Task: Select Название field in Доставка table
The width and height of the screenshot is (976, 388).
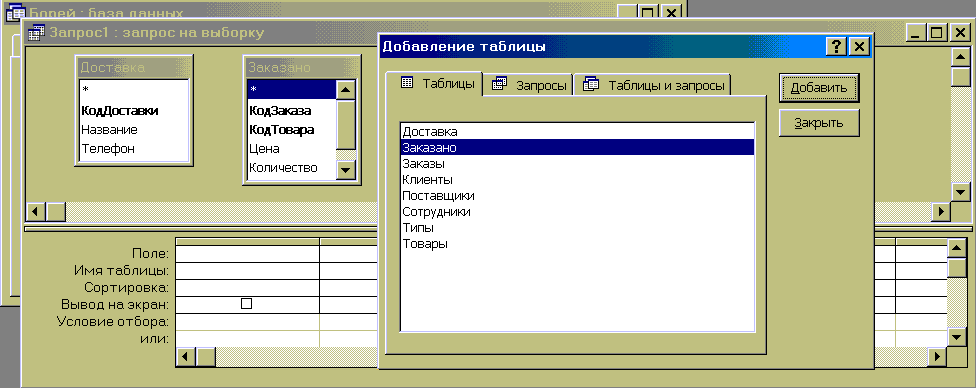Action: click(134, 130)
